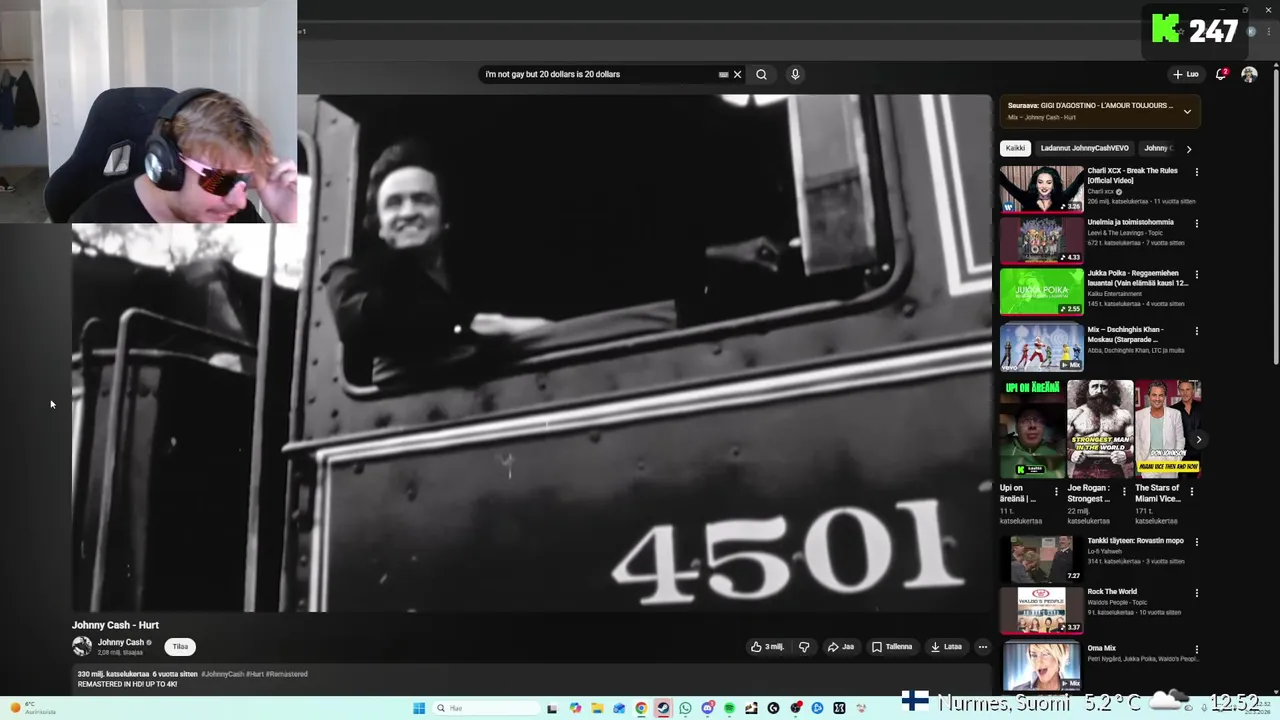Save video with Tallenna button

pos(892,647)
